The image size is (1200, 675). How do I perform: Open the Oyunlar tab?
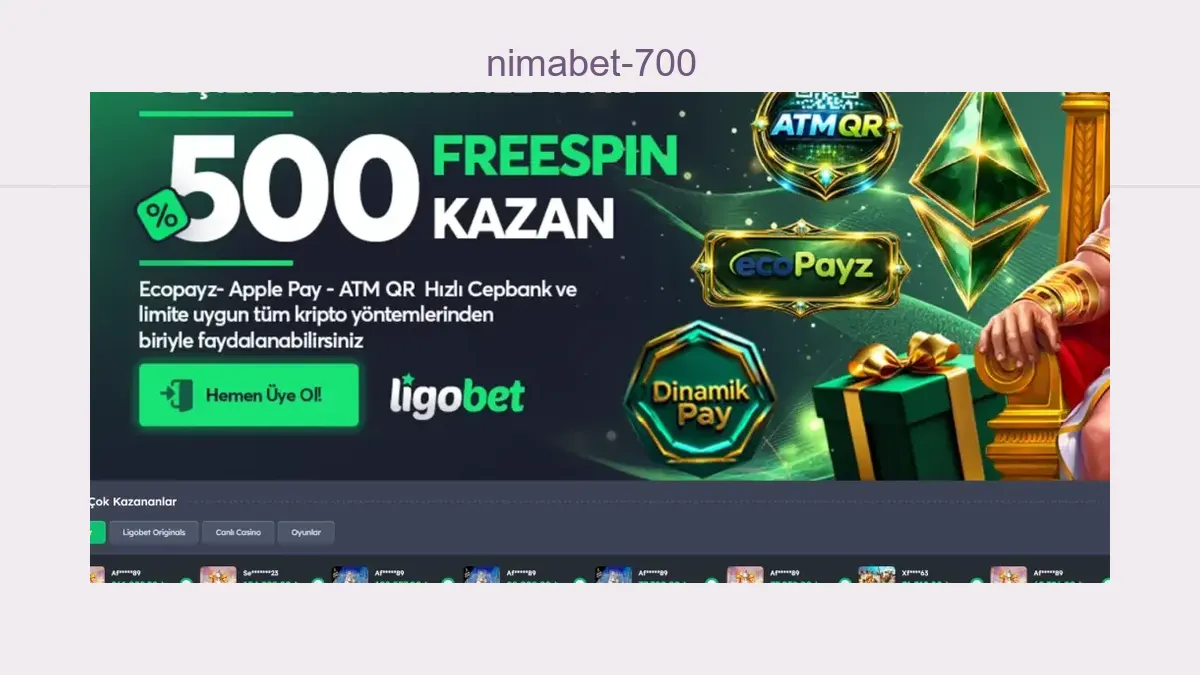tap(306, 532)
